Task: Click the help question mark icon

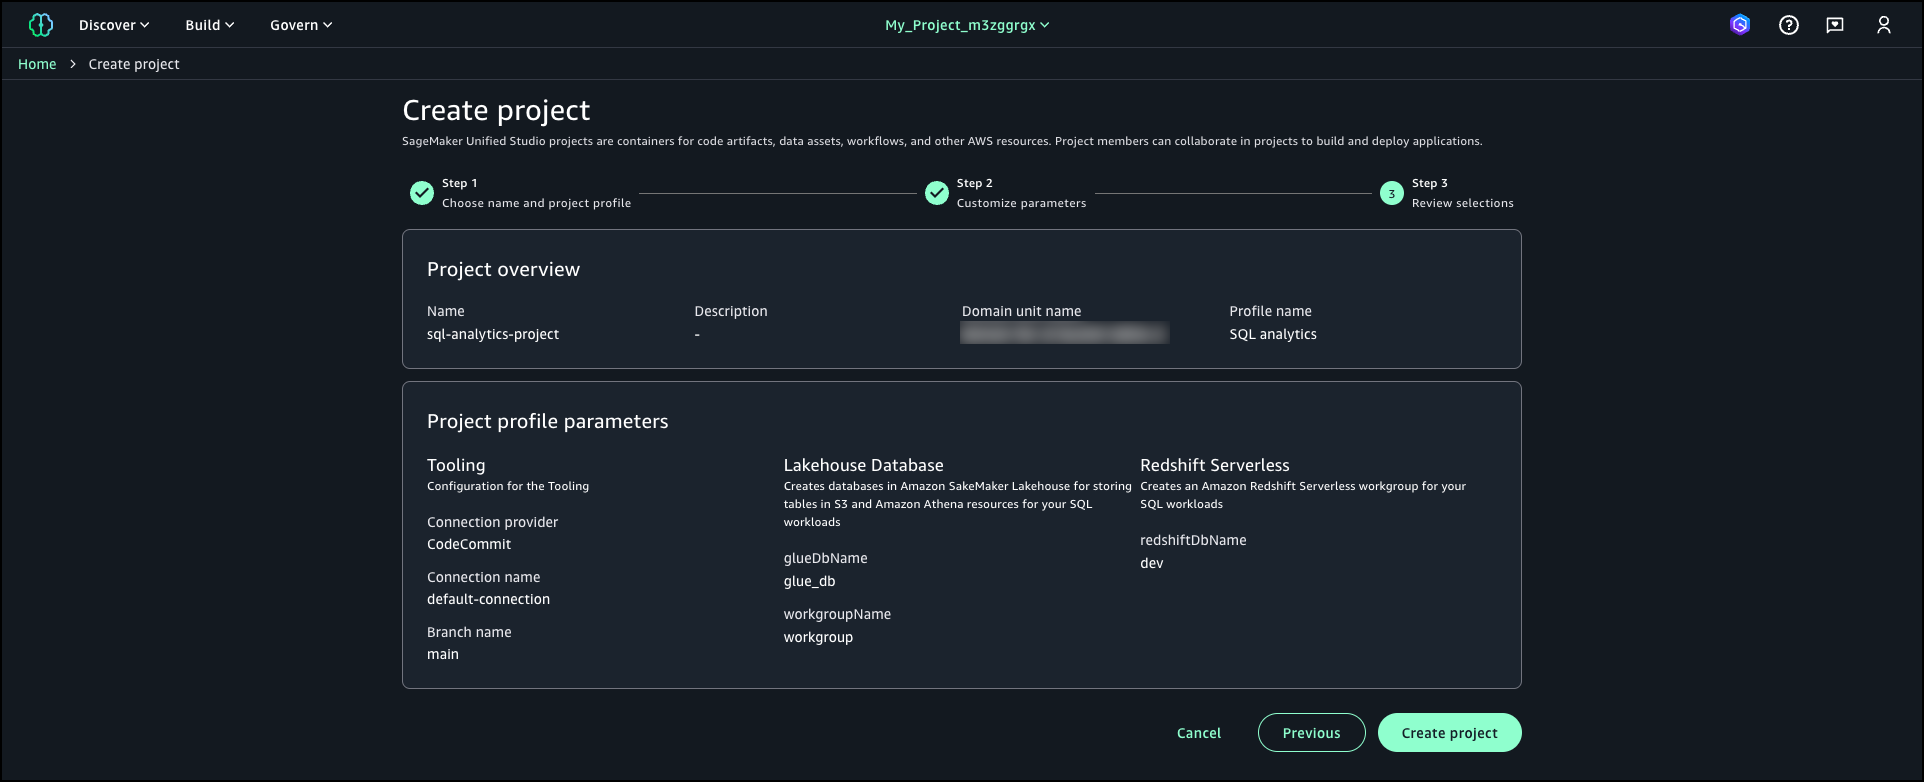Action: pos(1789,25)
